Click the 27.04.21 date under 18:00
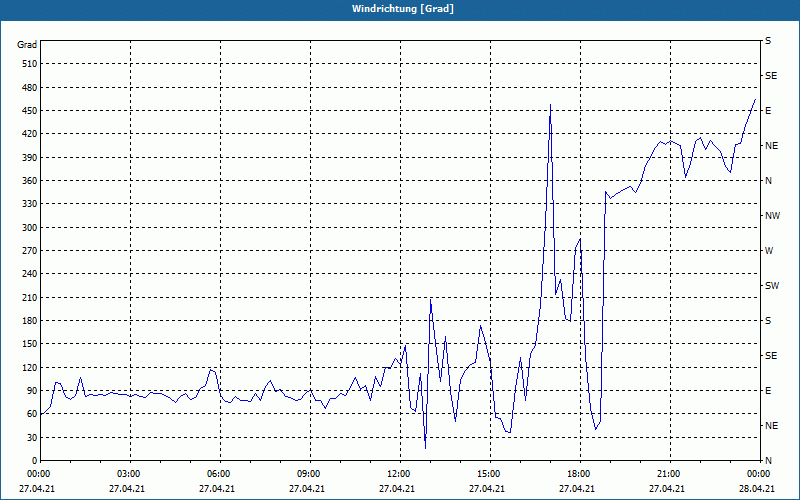The height and width of the screenshot is (500, 800). click(x=577, y=489)
